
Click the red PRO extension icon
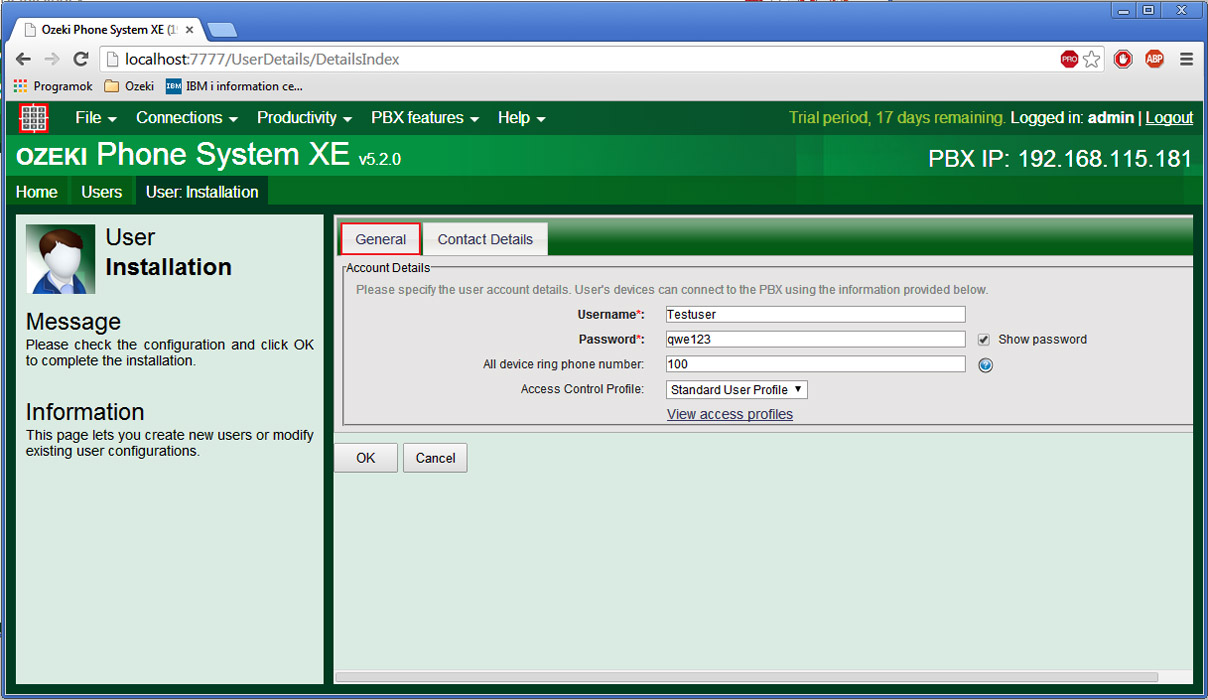[1069, 59]
